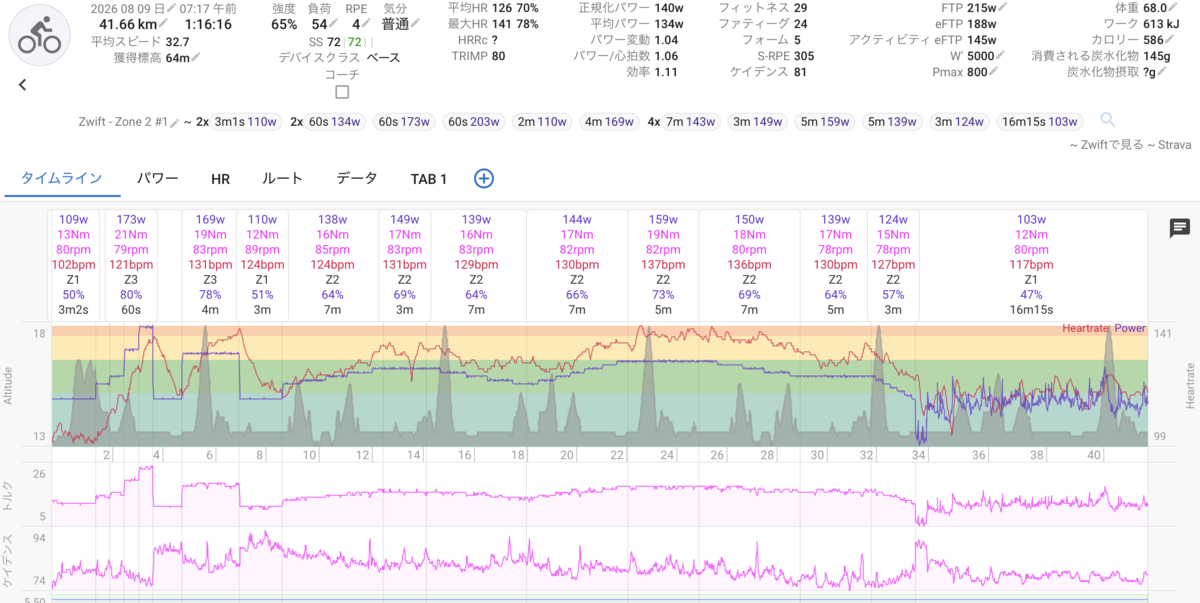Select the 3m 124w interval chip
The width and height of the screenshot is (1200, 603).
click(x=959, y=122)
